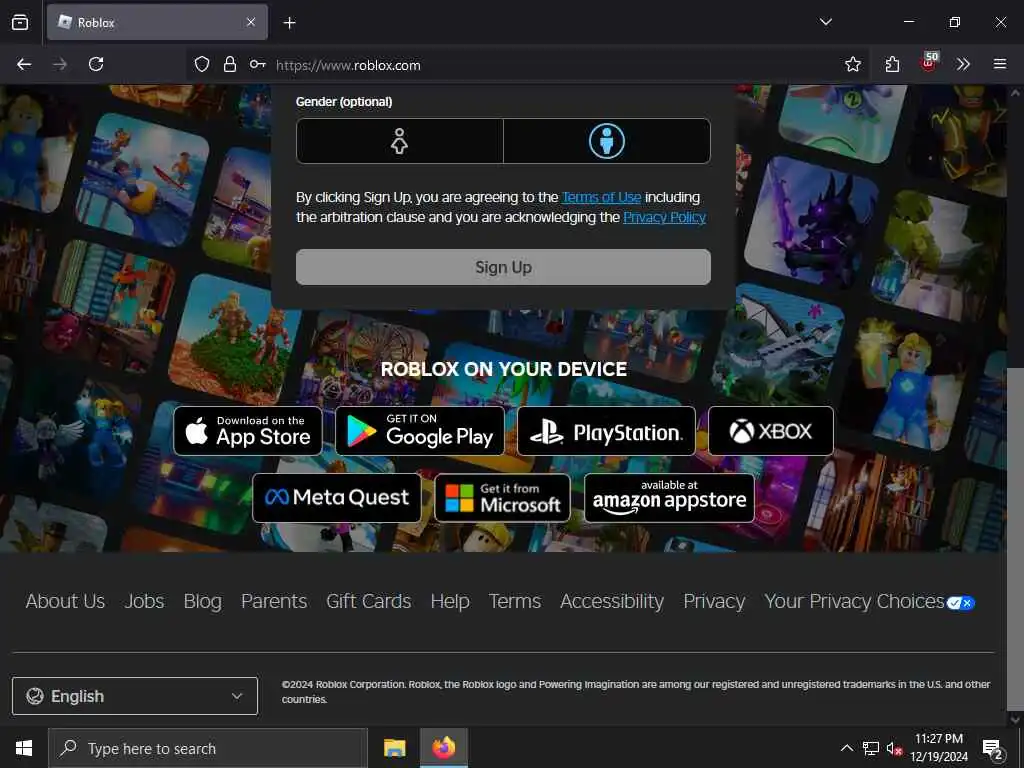Toggle Your Privacy Choices switch icon
This screenshot has width=1024, height=768.
(961, 603)
